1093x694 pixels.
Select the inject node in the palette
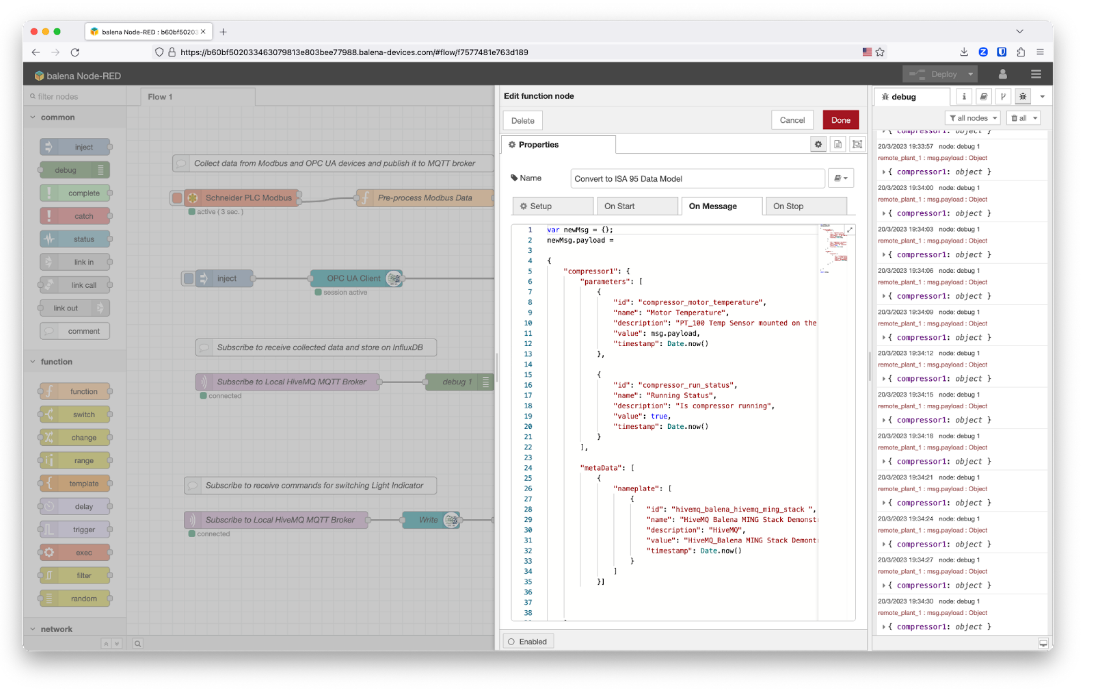coord(75,146)
